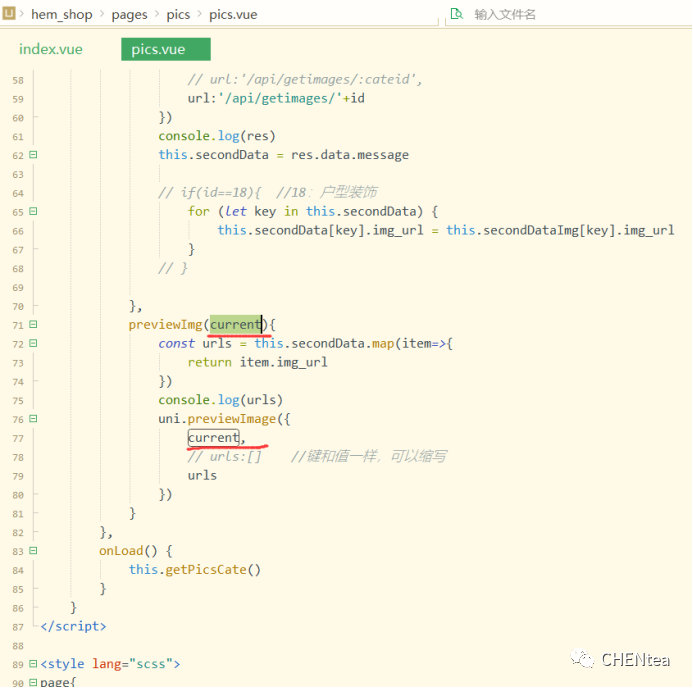Open hem_shop in the breadcrumb path

[61, 15]
